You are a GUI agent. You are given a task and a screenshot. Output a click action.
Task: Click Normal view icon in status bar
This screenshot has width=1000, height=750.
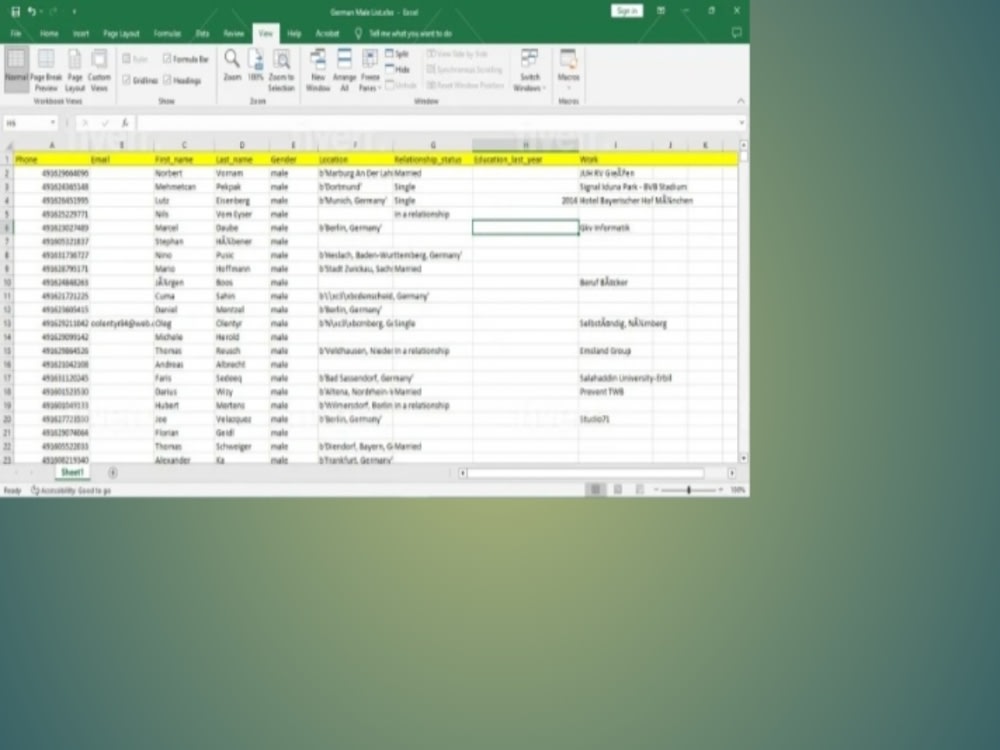595,489
